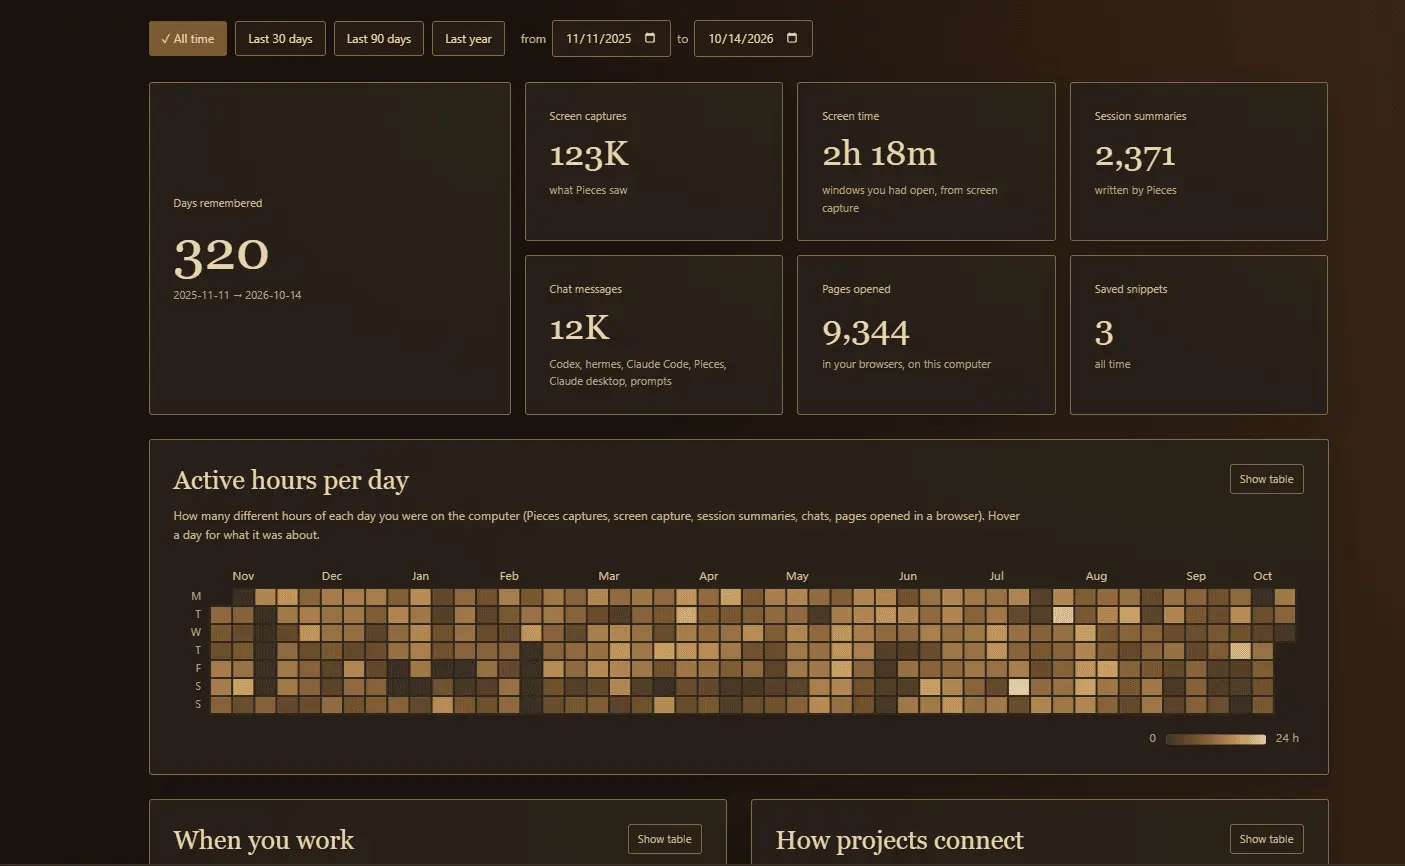The image size is (1405, 866).
Task: Click the "Session summaries" card label
Action: pos(1140,116)
